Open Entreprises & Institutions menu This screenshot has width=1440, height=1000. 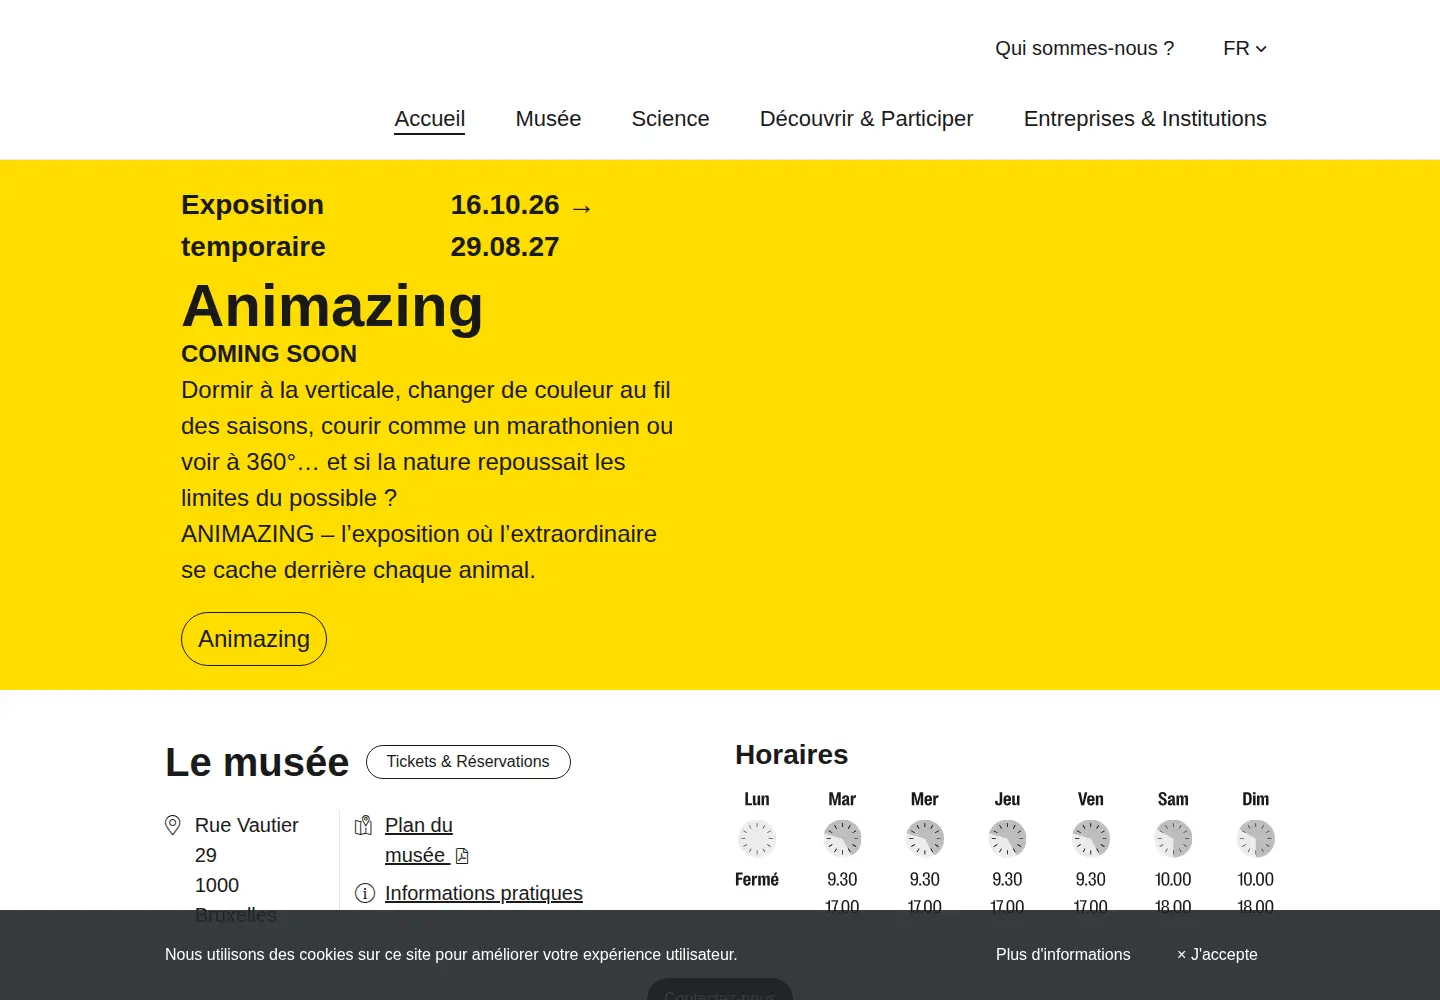click(1145, 119)
